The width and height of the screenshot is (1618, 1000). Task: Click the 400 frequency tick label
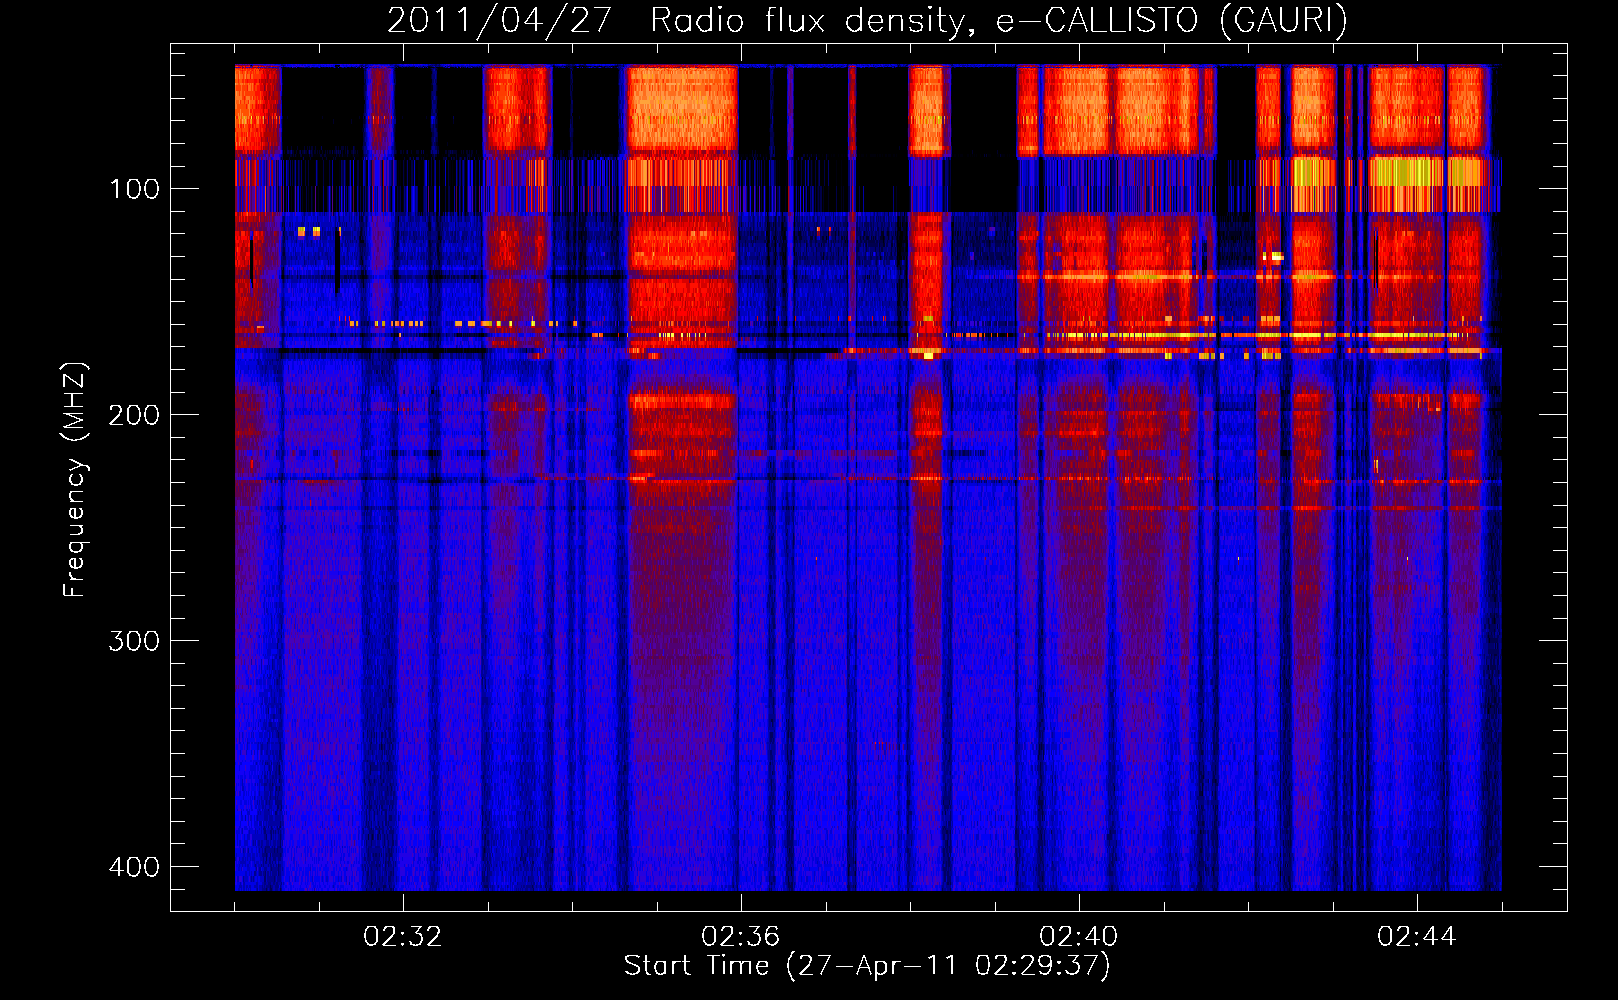coord(134,867)
